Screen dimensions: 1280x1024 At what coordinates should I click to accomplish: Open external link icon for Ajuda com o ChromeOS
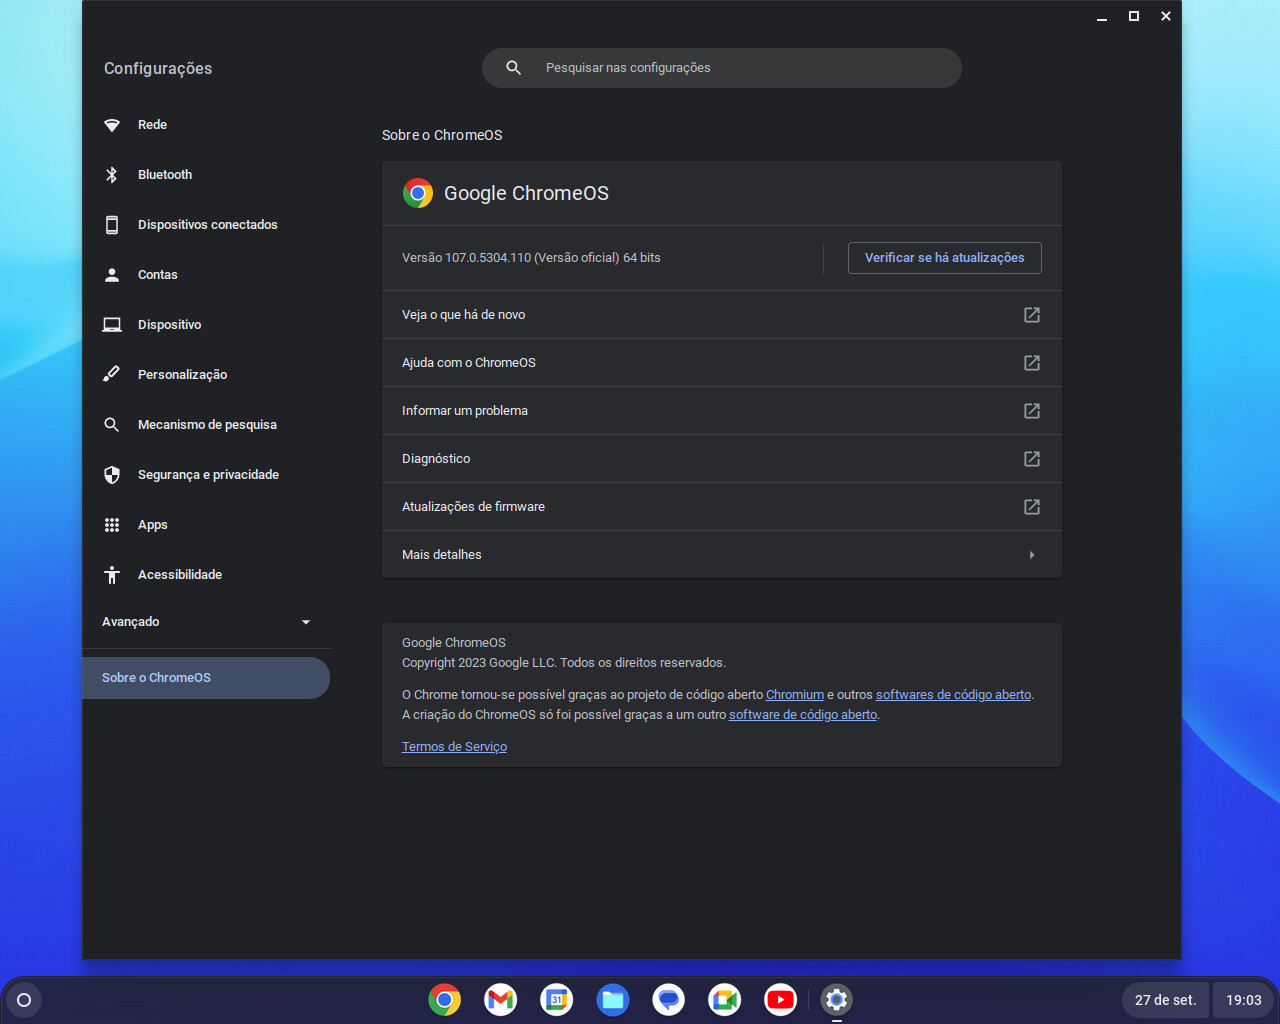tap(1032, 363)
